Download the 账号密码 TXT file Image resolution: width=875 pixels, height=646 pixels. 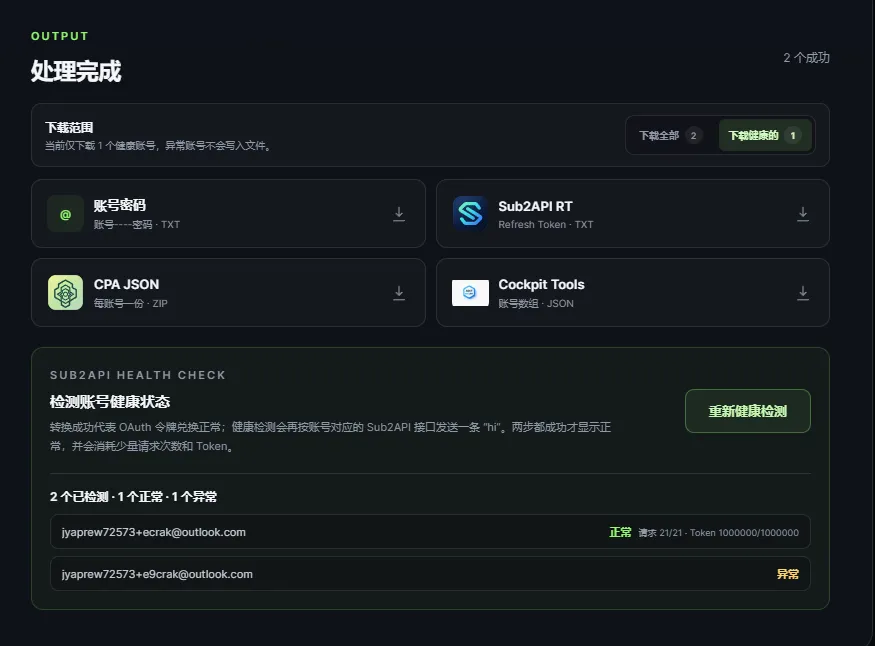(398, 214)
